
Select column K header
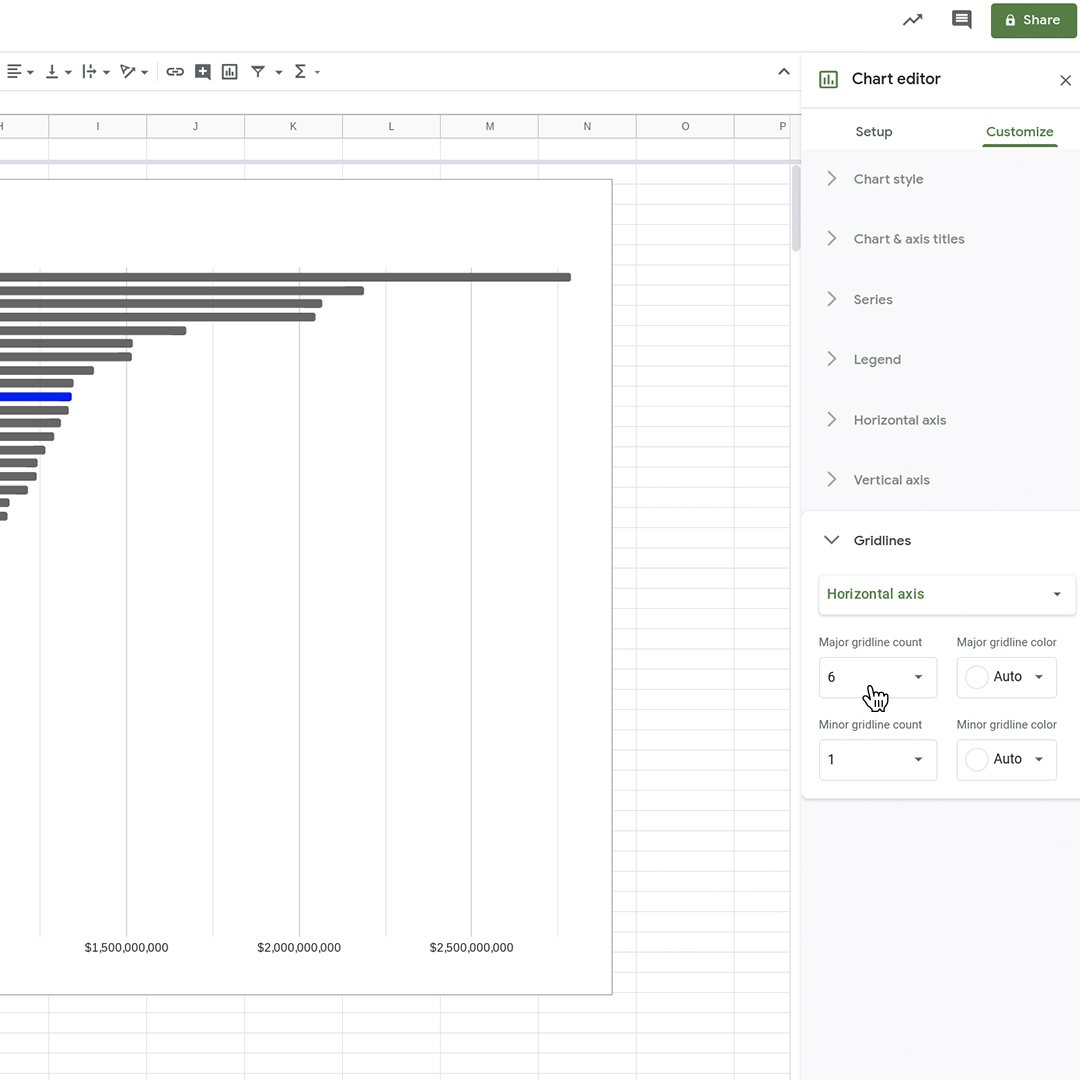293,127
